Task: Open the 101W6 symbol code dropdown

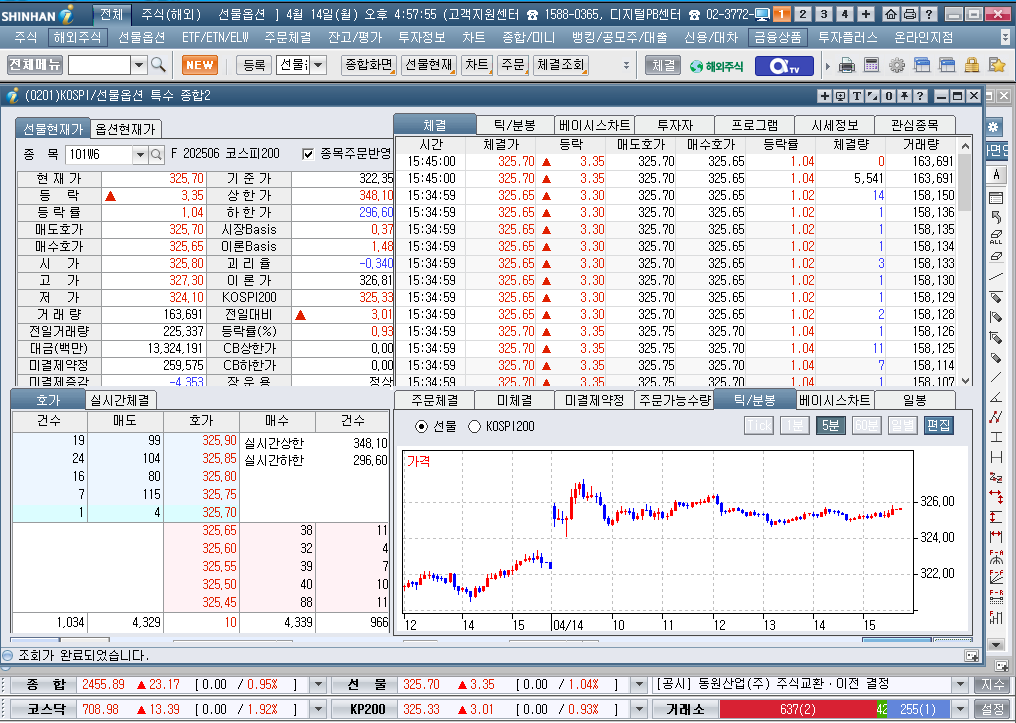Action: coord(140,154)
